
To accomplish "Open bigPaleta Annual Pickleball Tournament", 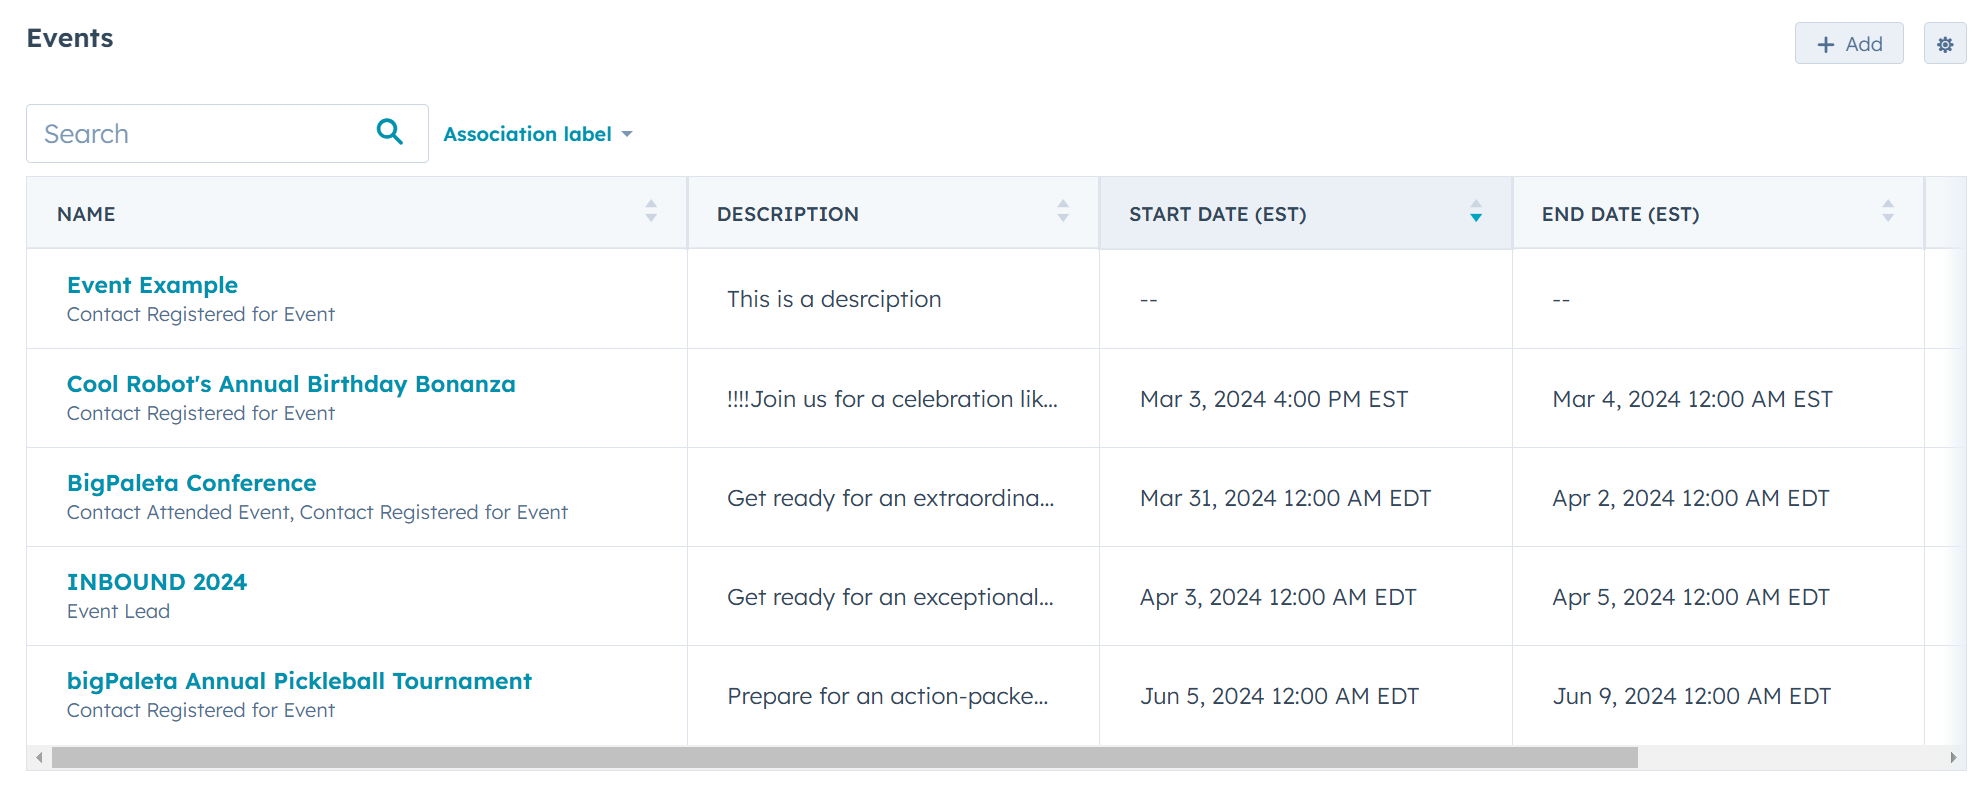I will tap(299, 681).
